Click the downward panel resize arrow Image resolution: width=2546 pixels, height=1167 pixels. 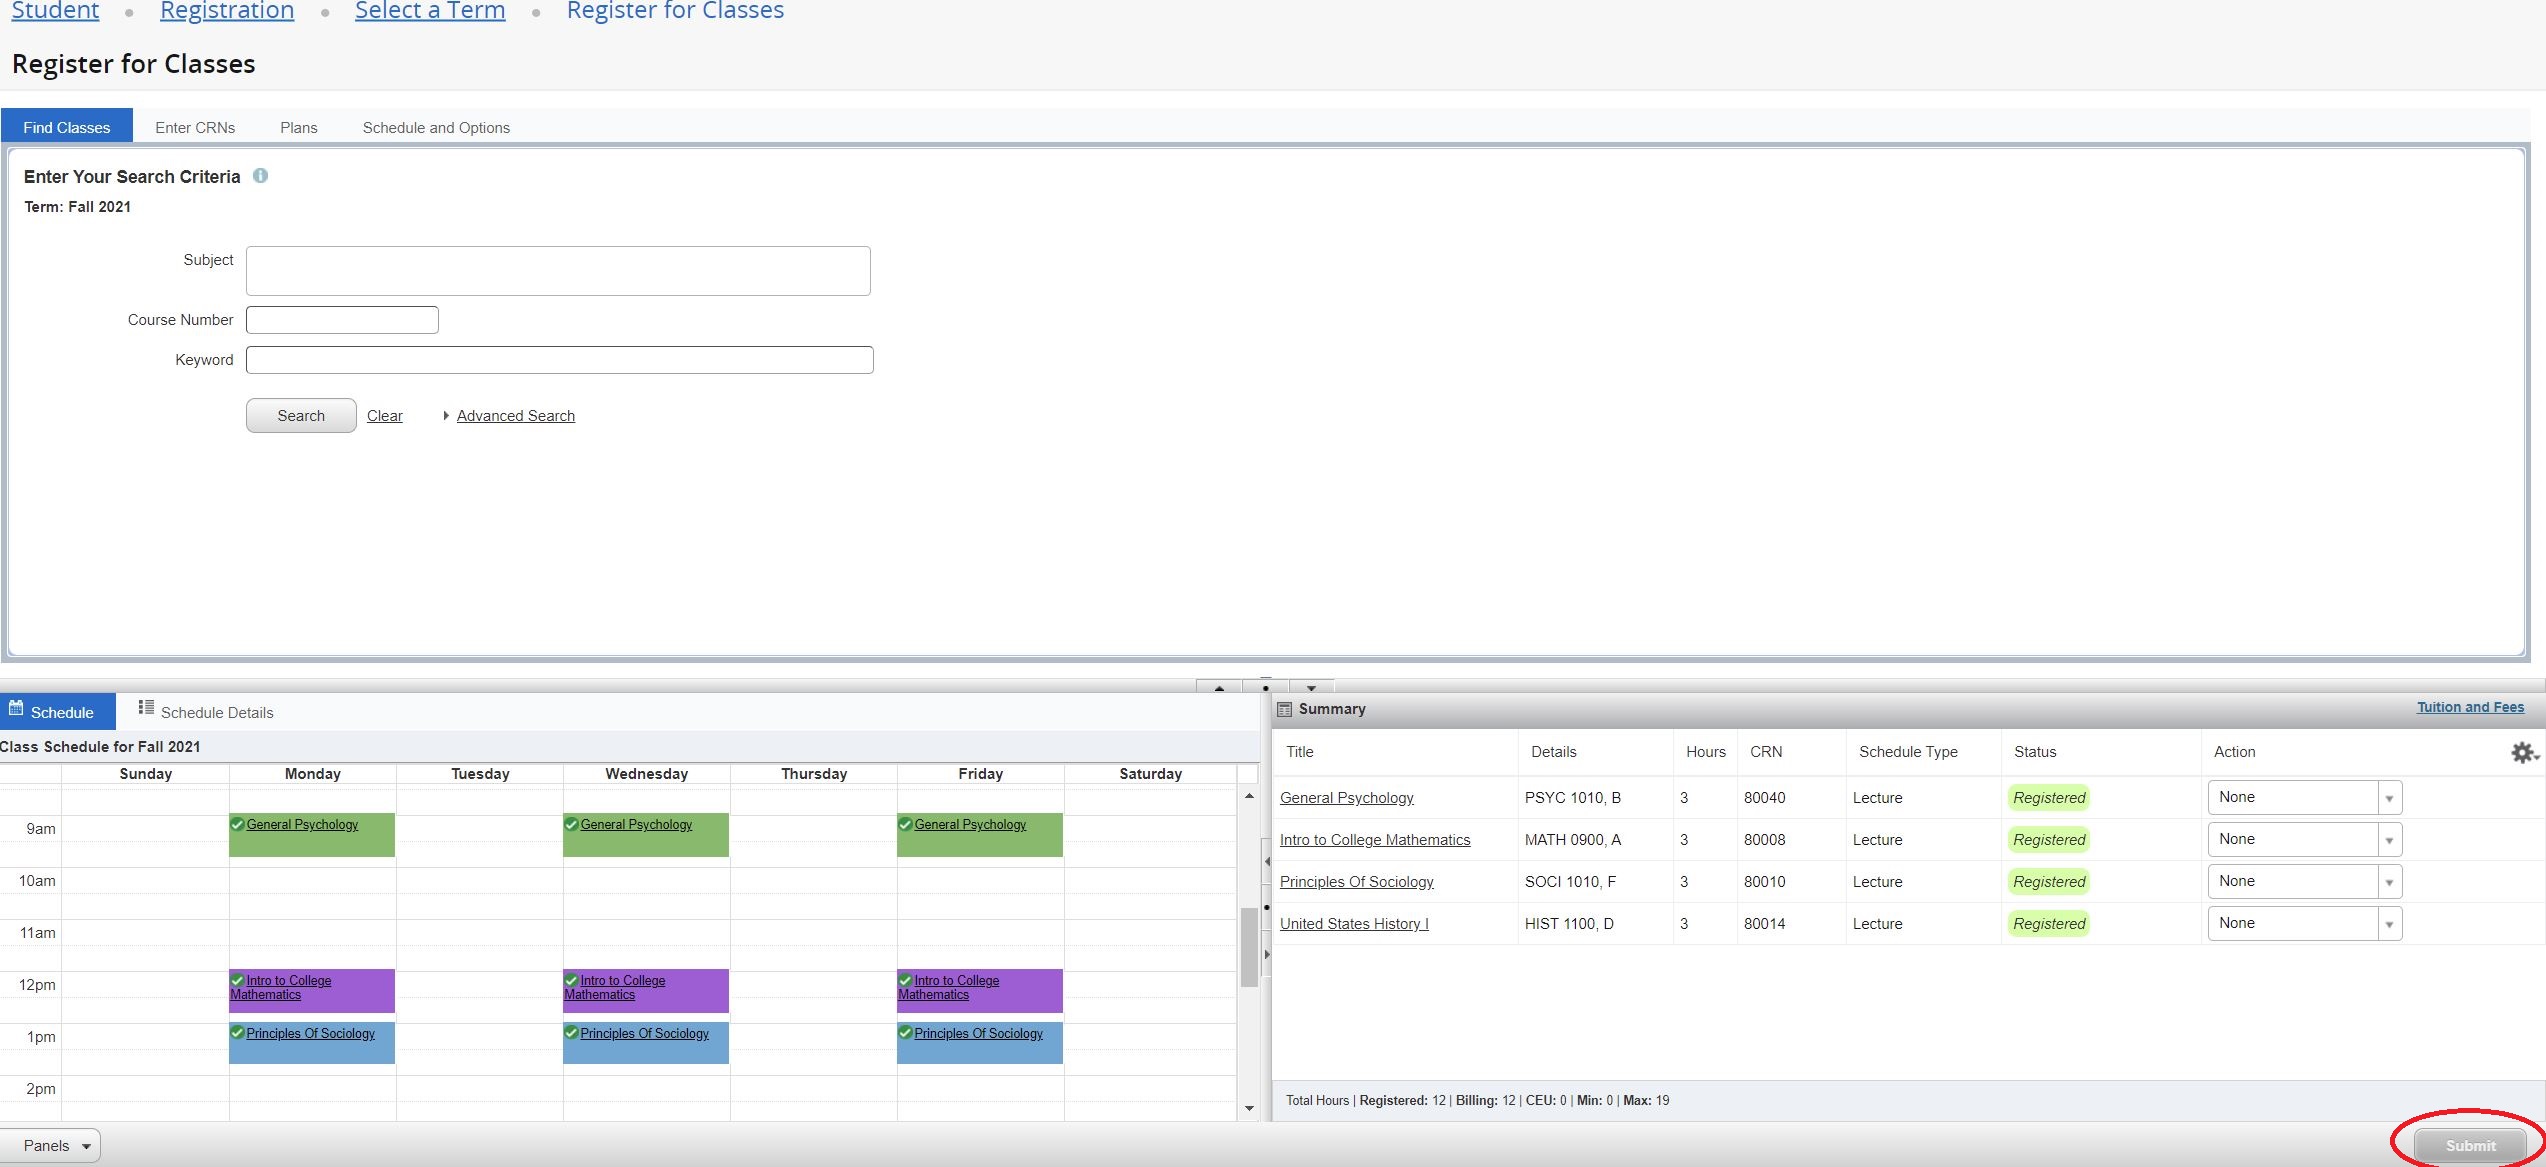(1311, 688)
